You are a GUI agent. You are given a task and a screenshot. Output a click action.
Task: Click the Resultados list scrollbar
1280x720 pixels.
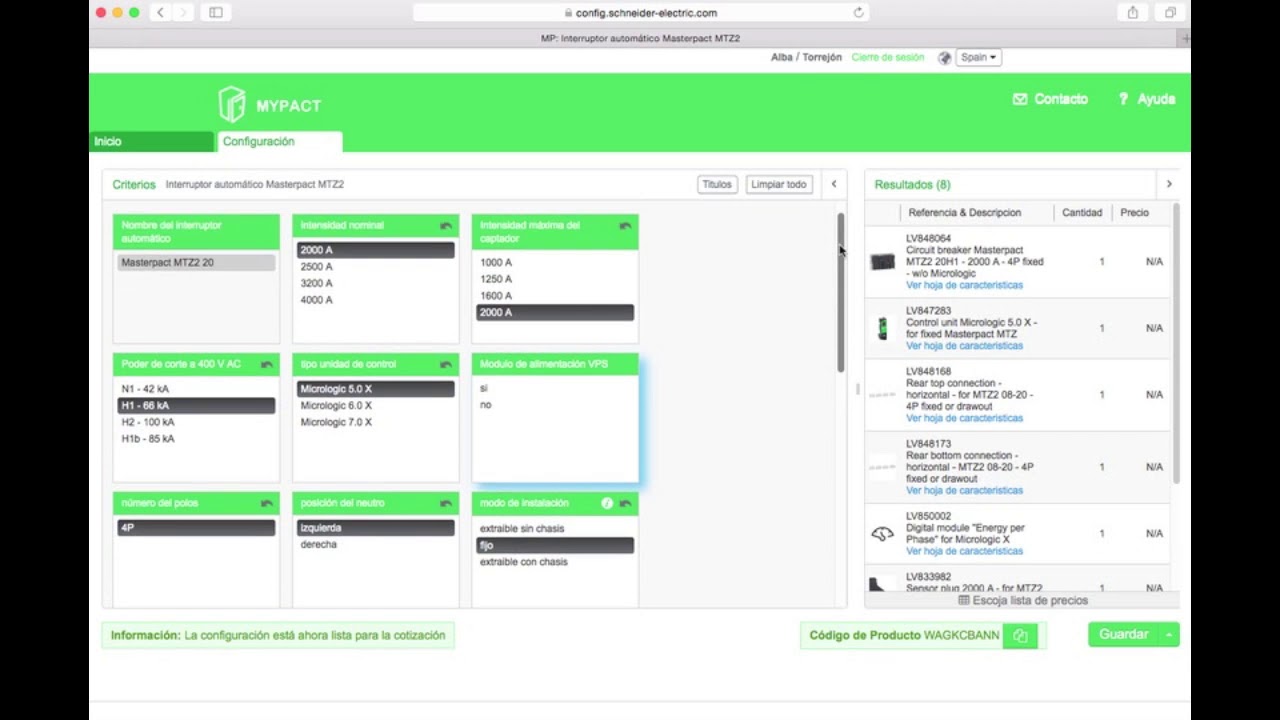pyautogui.click(x=1176, y=343)
